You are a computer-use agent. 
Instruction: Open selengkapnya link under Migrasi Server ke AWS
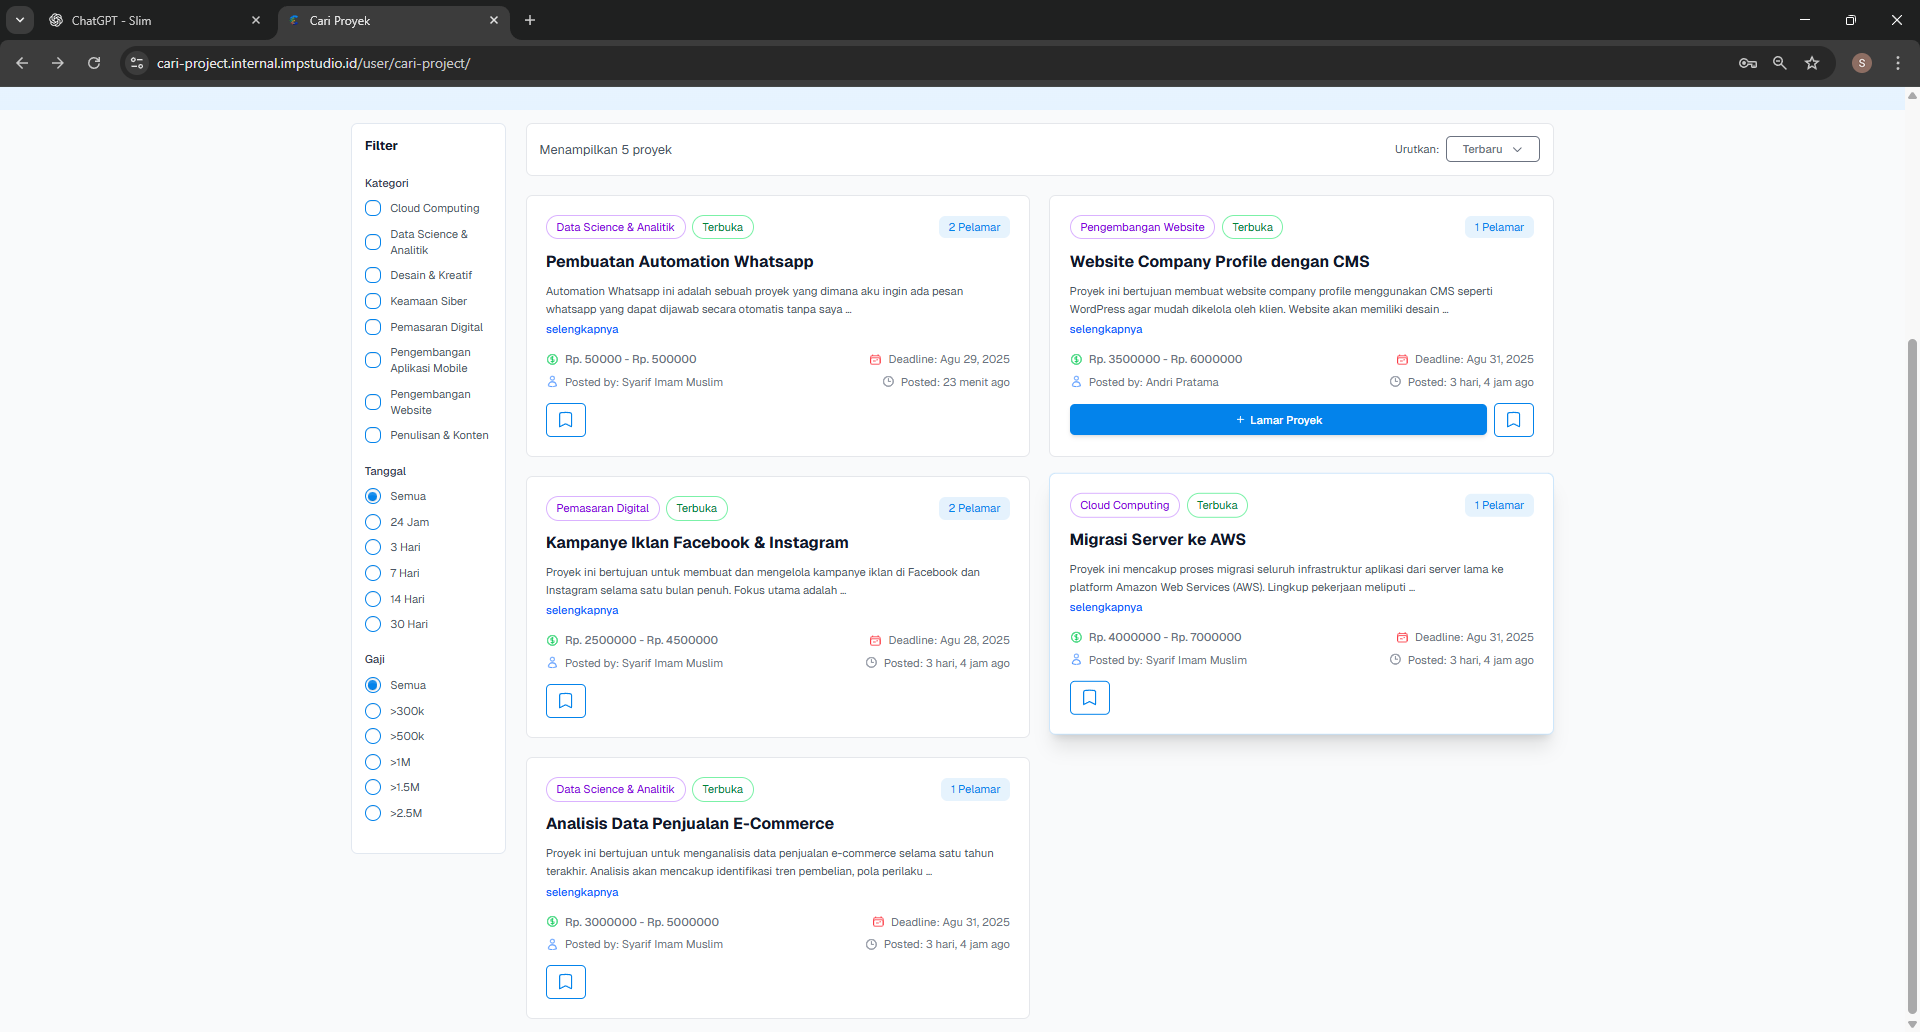pos(1105,607)
